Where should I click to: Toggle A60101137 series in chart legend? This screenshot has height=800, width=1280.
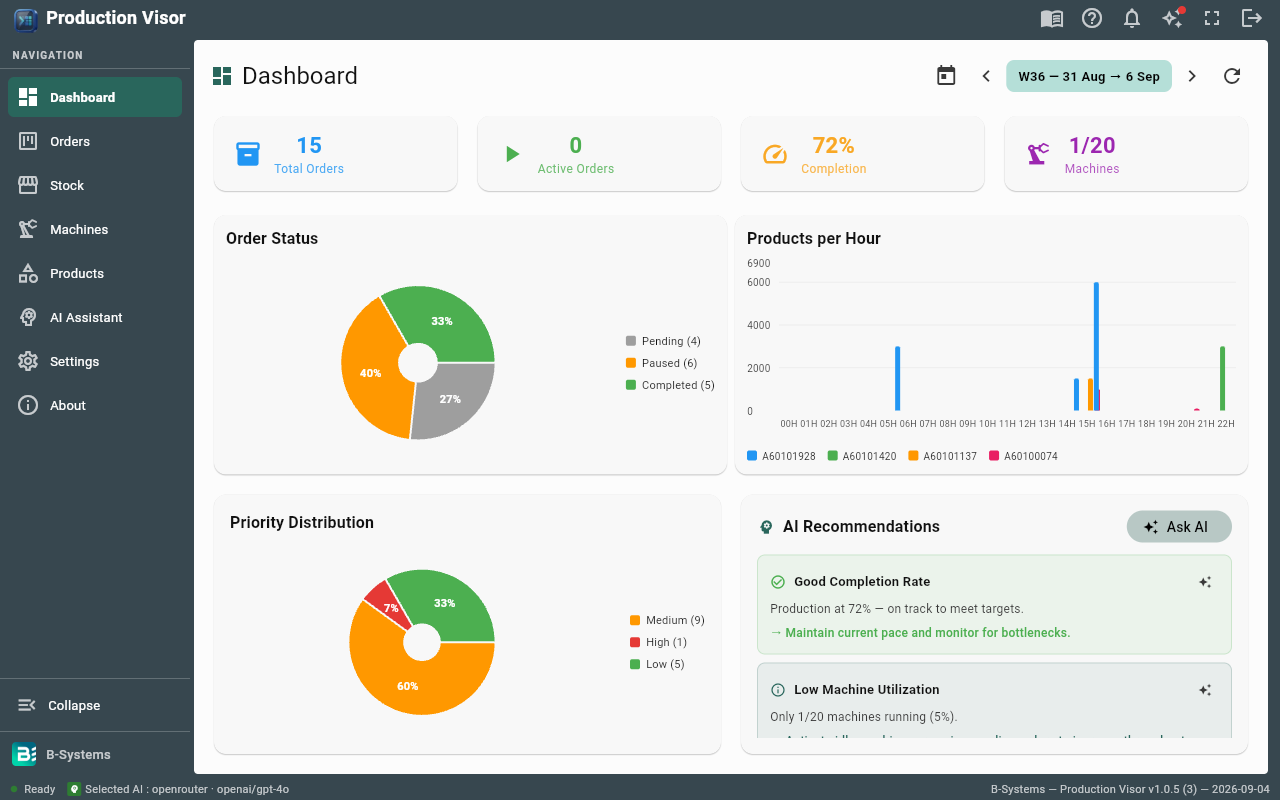tap(942, 456)
